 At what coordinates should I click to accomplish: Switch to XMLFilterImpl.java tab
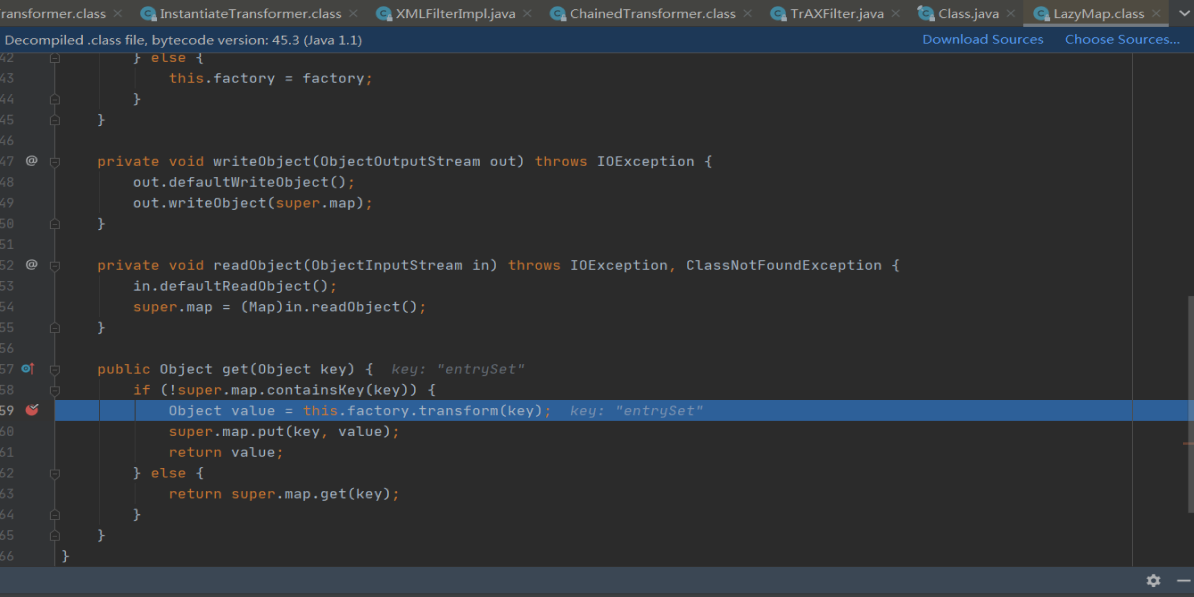tap(455, 14)
